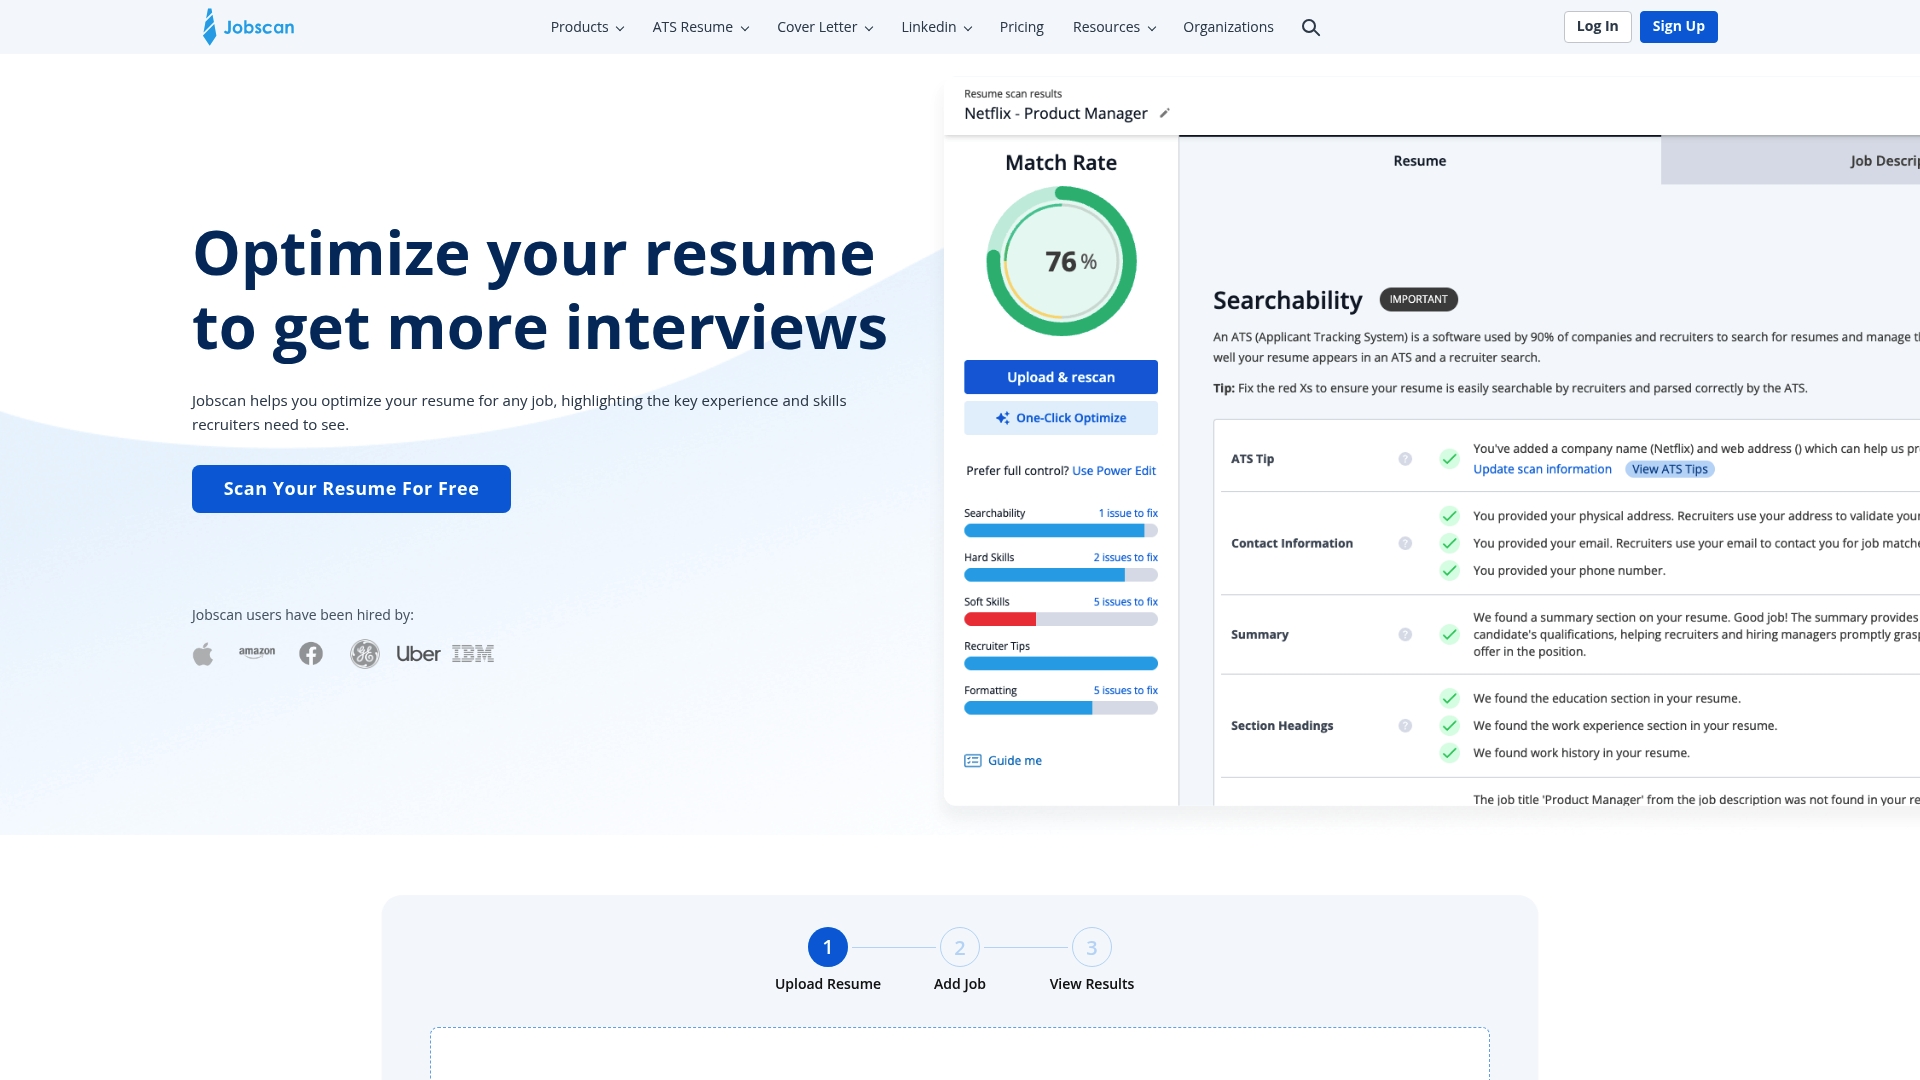Click the pencil icon to rename scan

point(1164,113)
